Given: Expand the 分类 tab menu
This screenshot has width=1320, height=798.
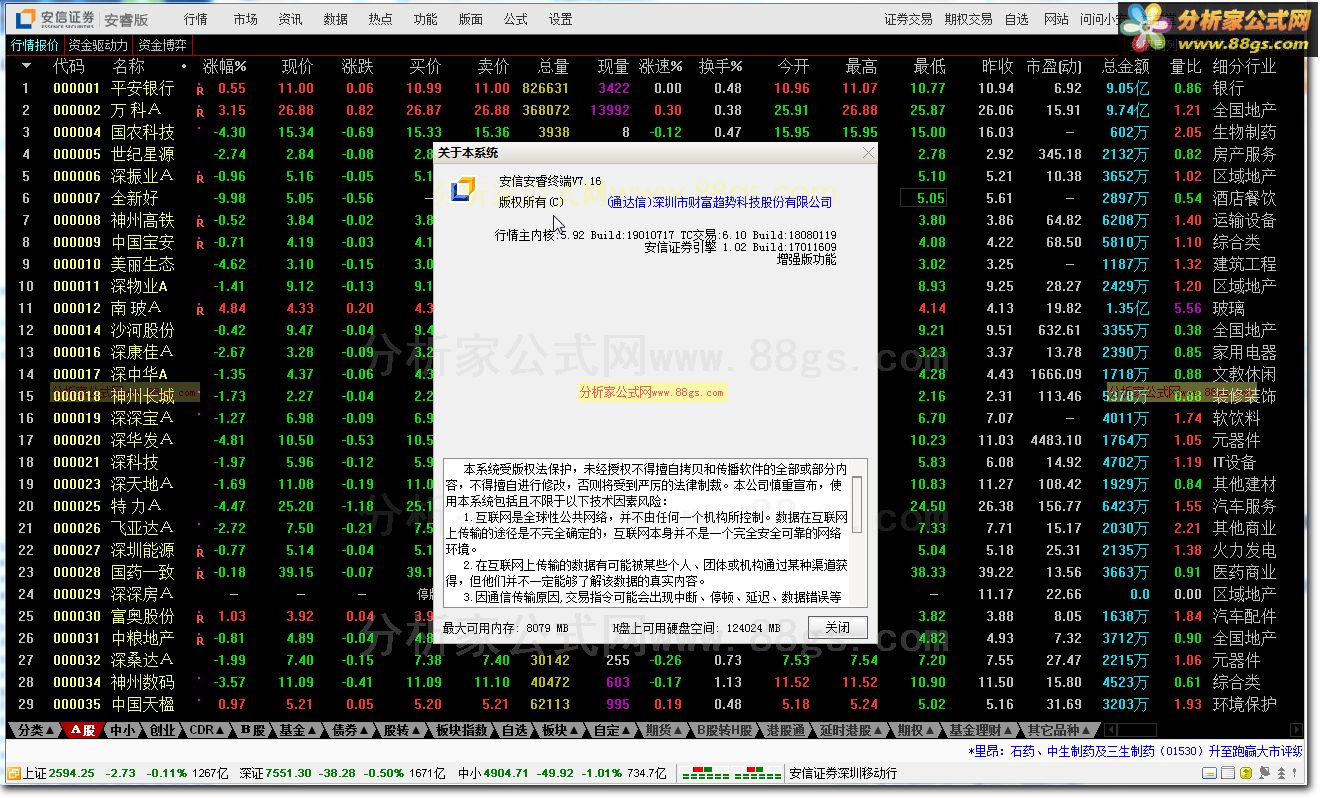Looking at the screenshot, I should [37, 730].
